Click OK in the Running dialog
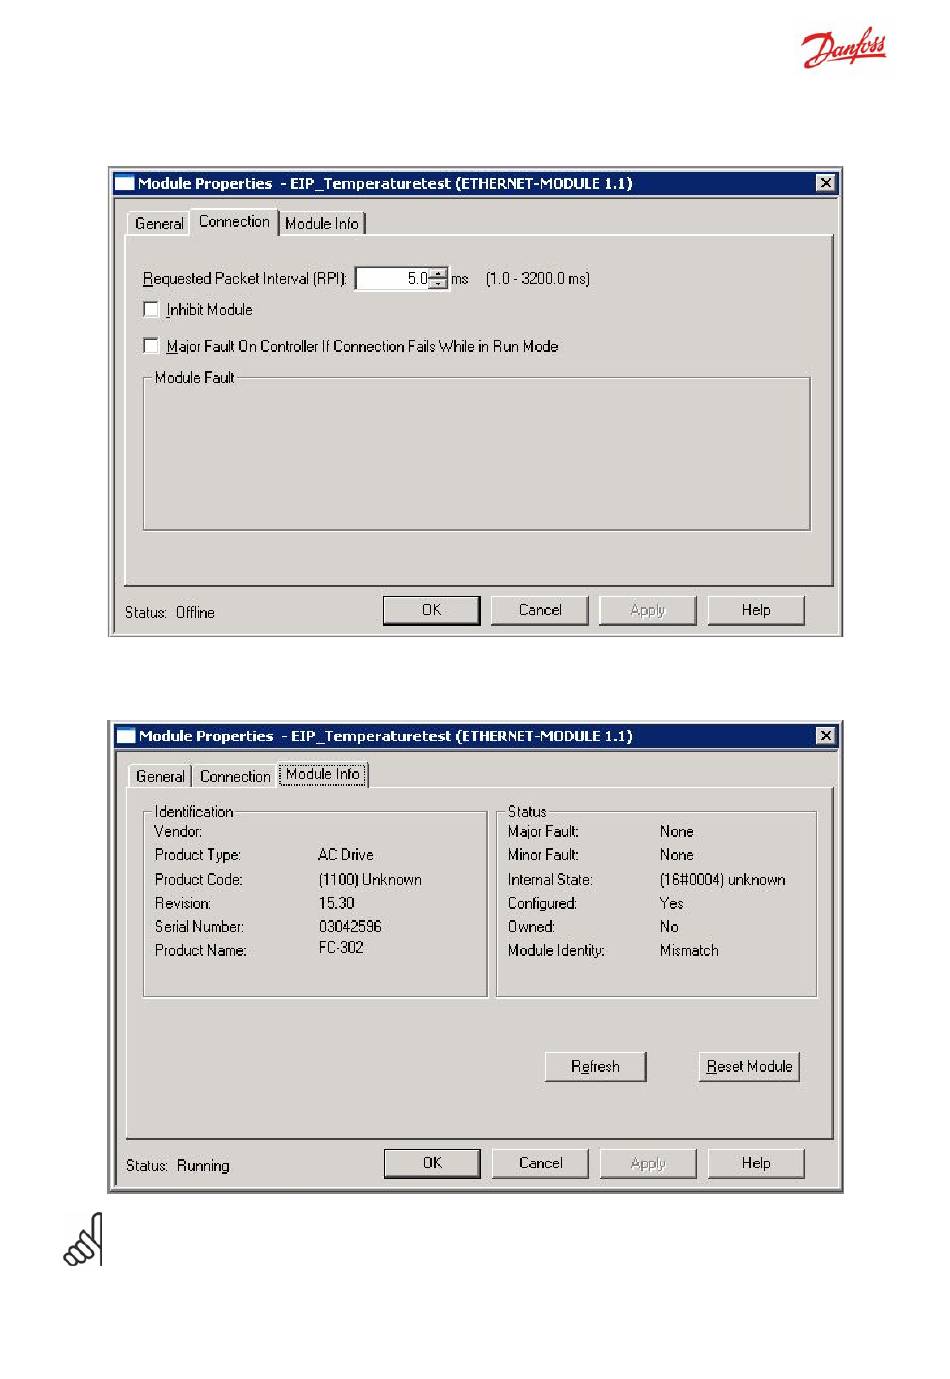This screenshot has width=950, height=1379. click(x=432, y=1163)
